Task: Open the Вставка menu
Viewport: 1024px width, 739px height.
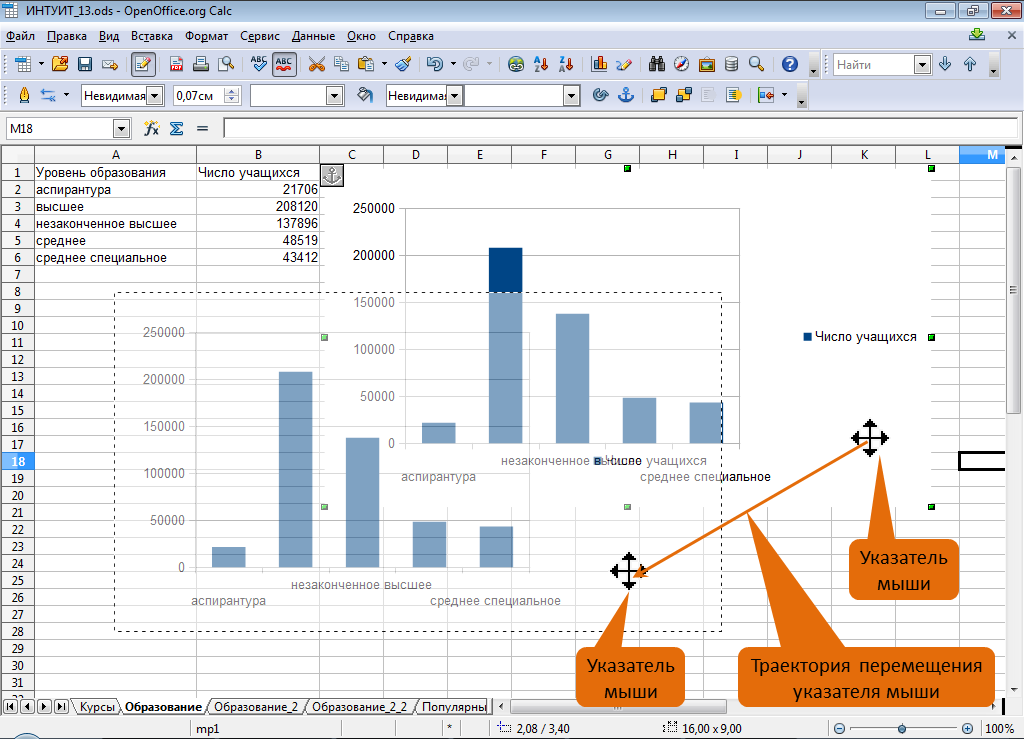Action: [152, 36]
